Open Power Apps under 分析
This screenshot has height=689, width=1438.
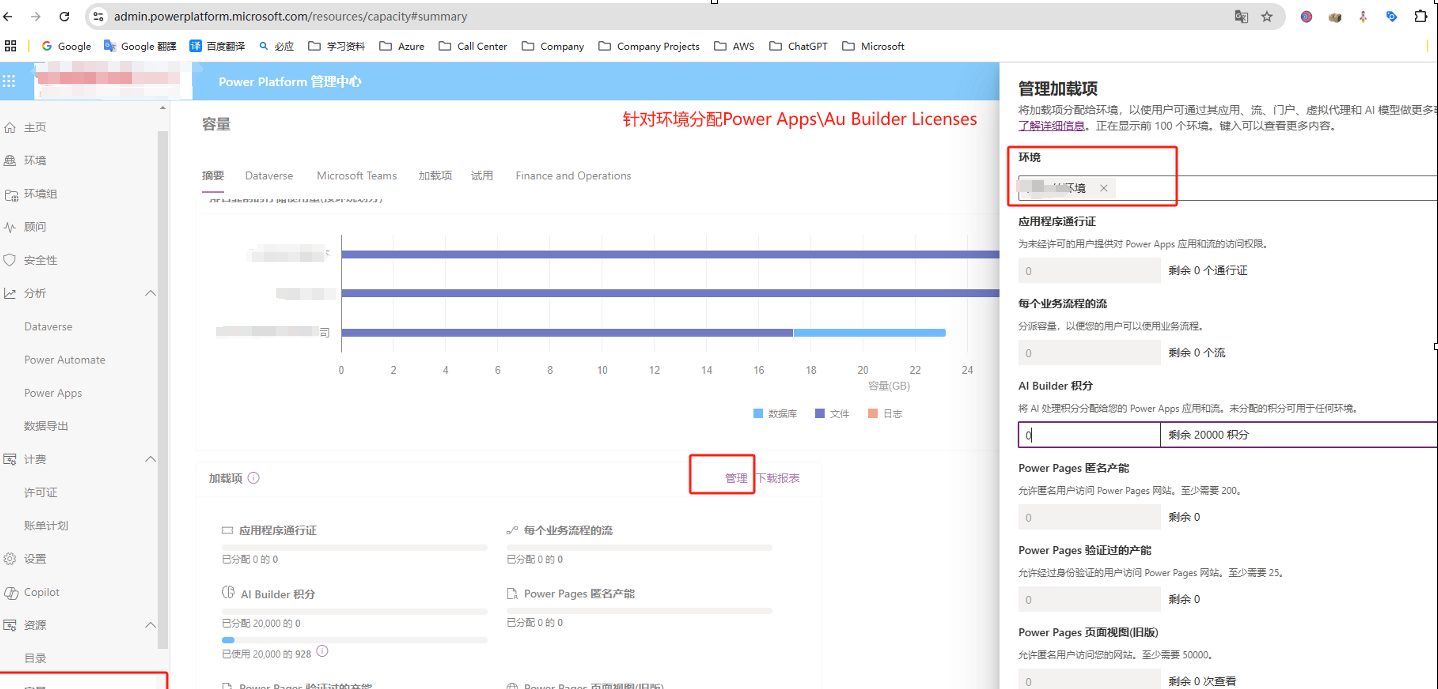[x=53, y=393]
